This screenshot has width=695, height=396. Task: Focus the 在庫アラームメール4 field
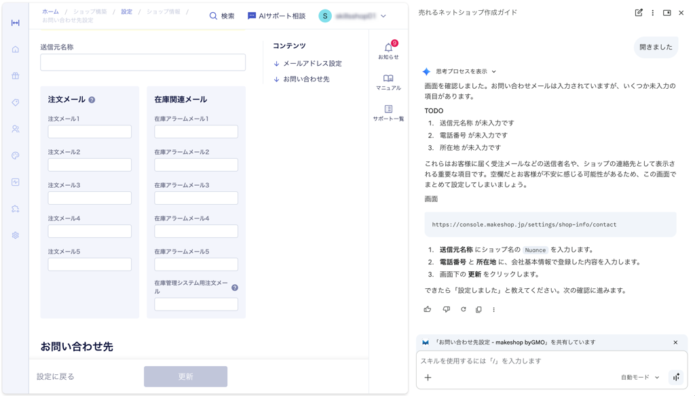click(x=196, y=231)
